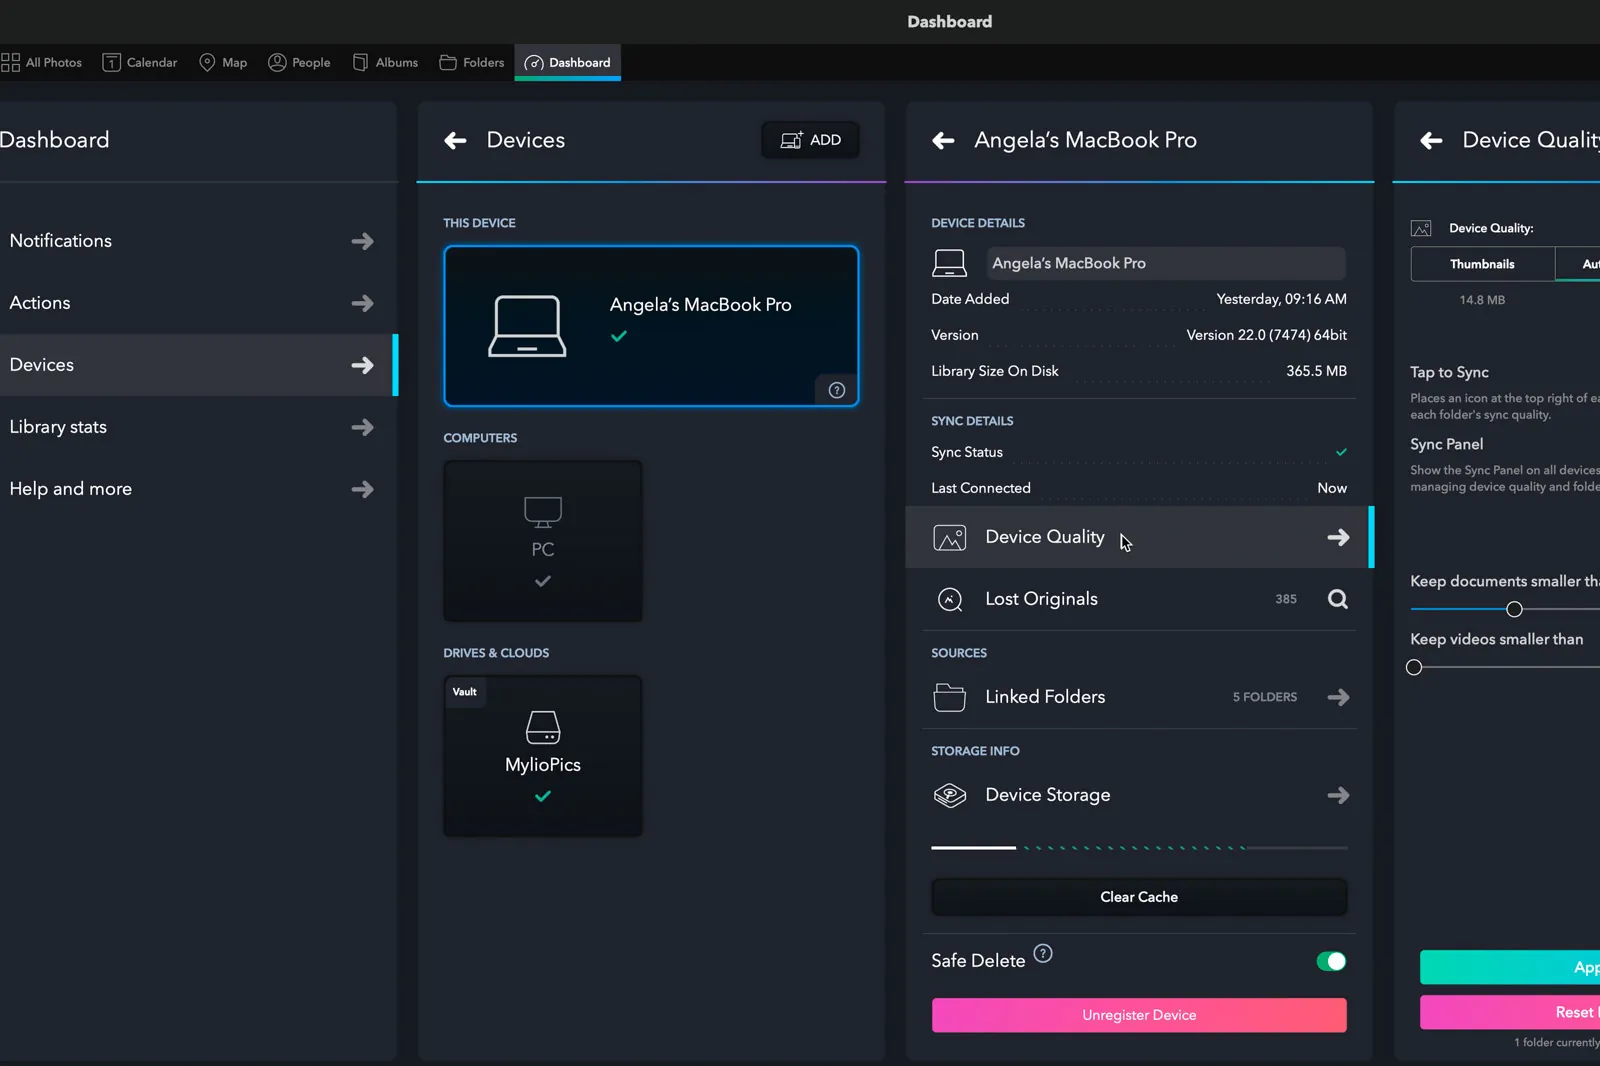Click the PC monitor icon
Viewport: 1600px width, 1066px height.
click(543, 512)
